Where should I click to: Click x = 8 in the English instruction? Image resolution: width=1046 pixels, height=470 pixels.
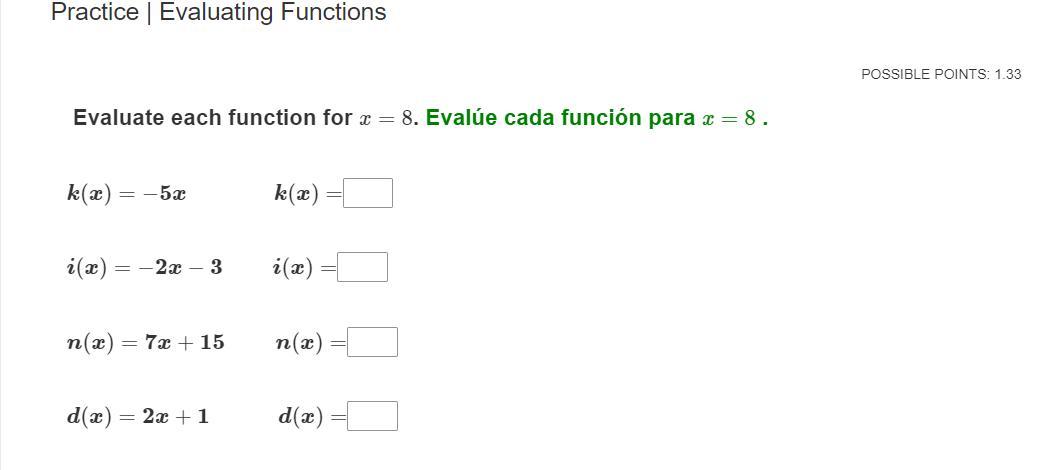pos(386,118)
